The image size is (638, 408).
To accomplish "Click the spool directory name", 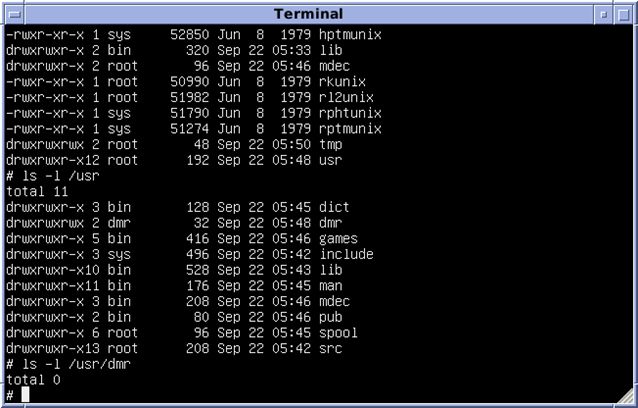I will (x=338, y=332).
